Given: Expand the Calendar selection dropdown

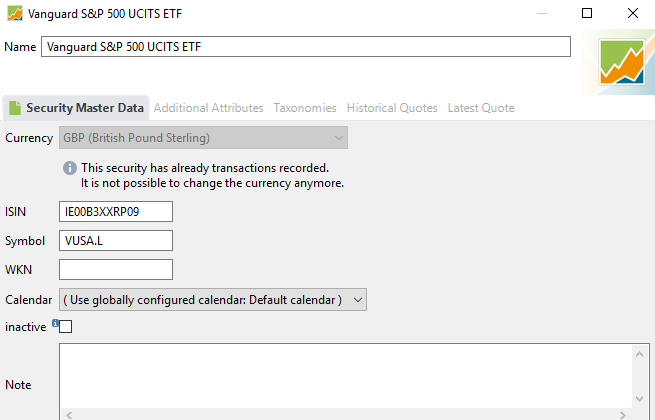Looking at the screenshot, I should tap(213, 300).
